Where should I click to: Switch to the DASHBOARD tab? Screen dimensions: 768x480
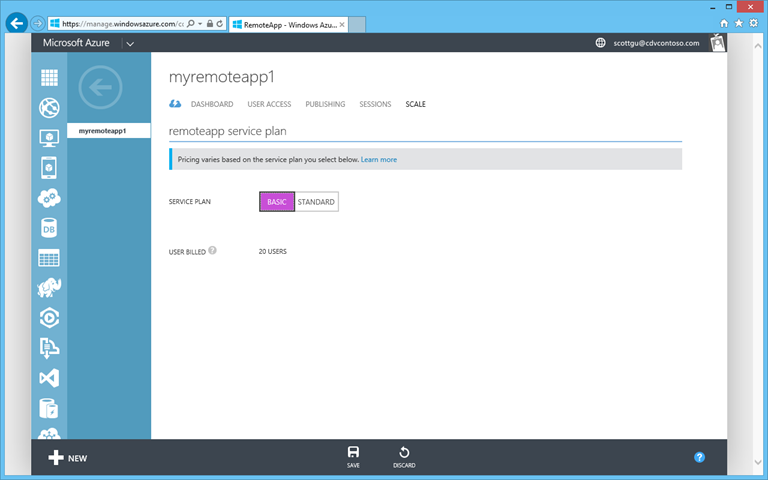[212, 104]
